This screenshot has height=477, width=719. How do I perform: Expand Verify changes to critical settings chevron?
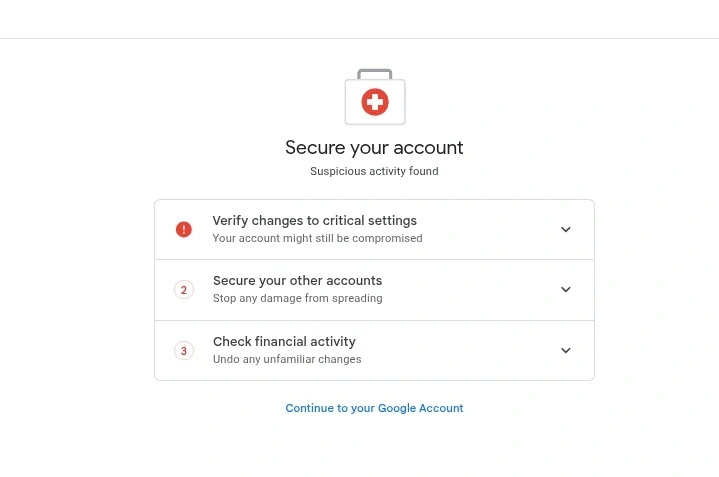(566, 229)
